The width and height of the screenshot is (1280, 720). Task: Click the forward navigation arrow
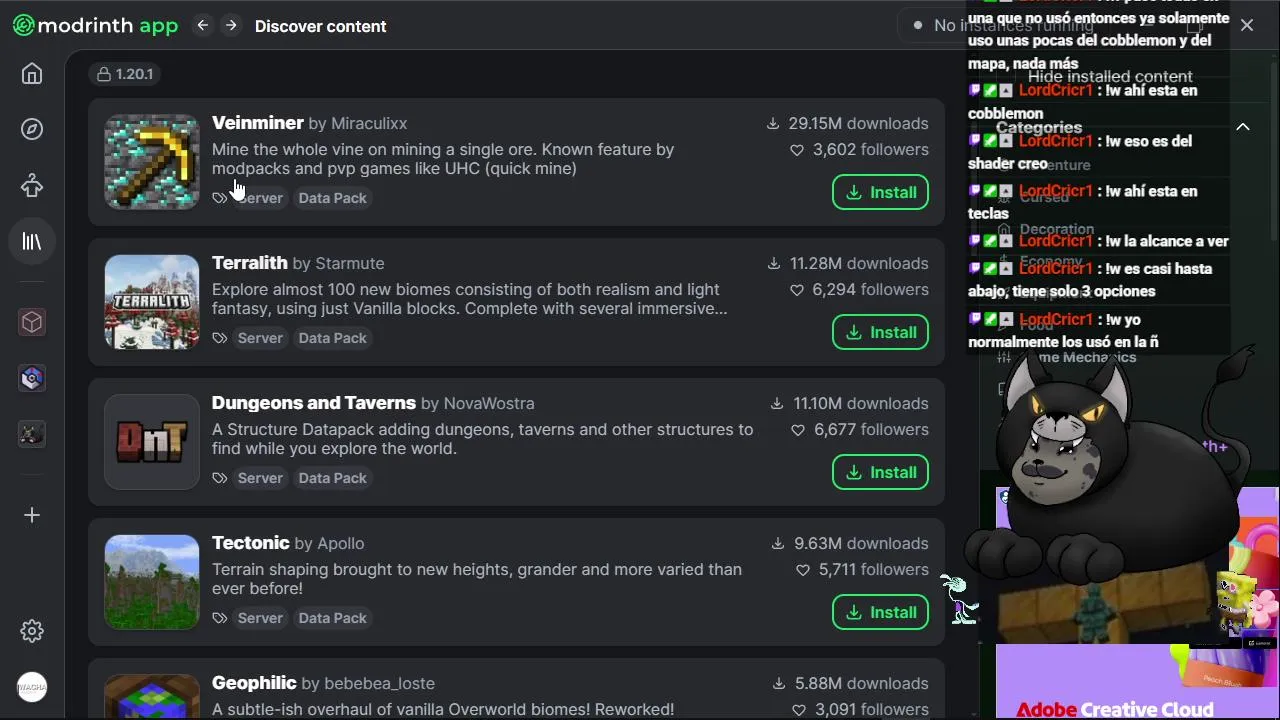pyautogui.click(x=231, y=26)
